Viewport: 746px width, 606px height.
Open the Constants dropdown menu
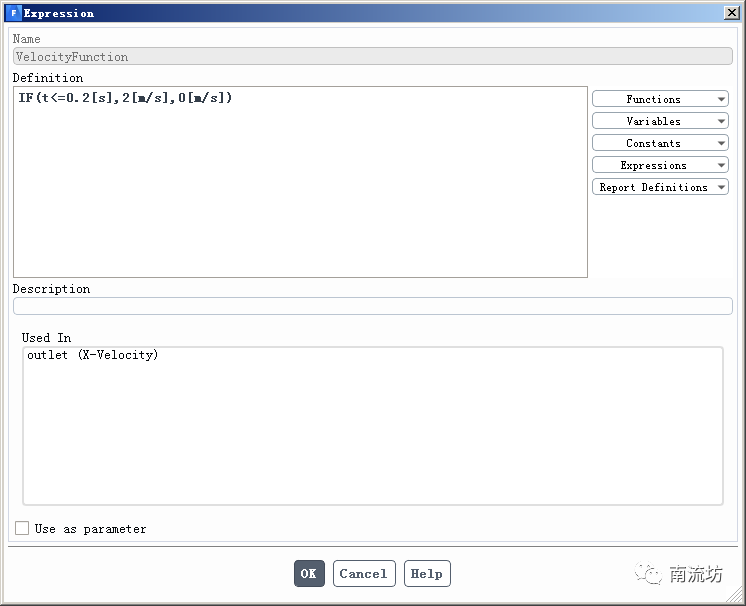tap(660, 143)
